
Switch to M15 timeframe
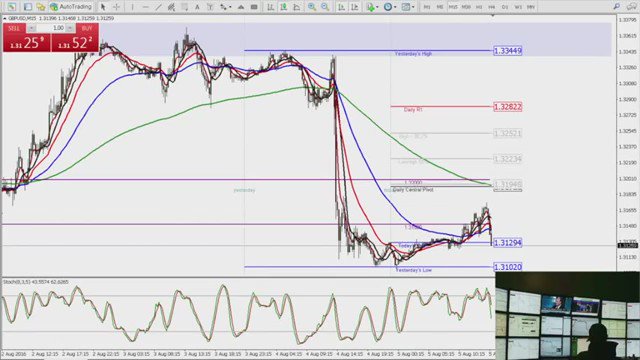453,7
